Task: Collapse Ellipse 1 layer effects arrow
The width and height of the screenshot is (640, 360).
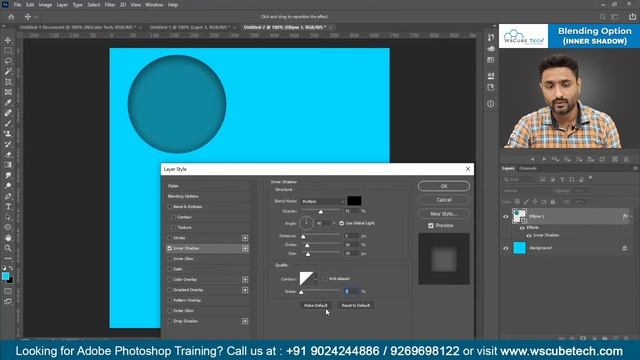Action: point(631,216)
